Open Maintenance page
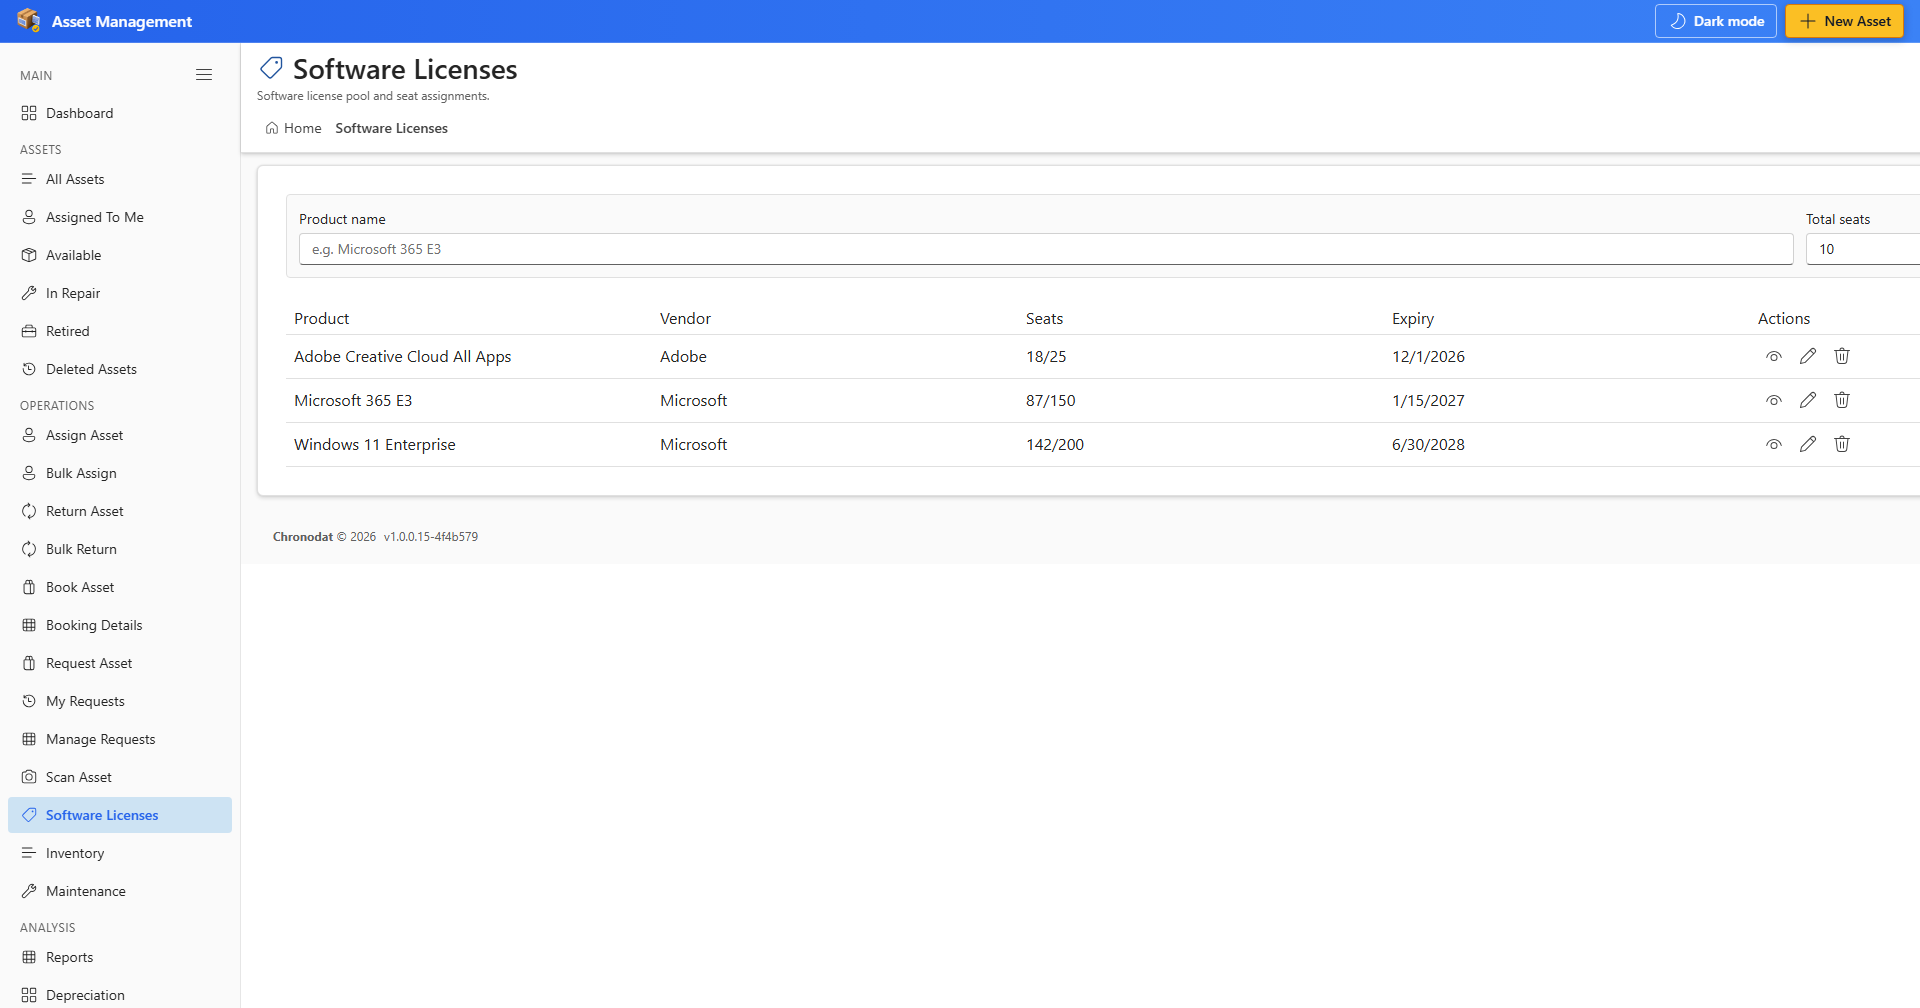 pyautogui.click(x=120, y=891)
